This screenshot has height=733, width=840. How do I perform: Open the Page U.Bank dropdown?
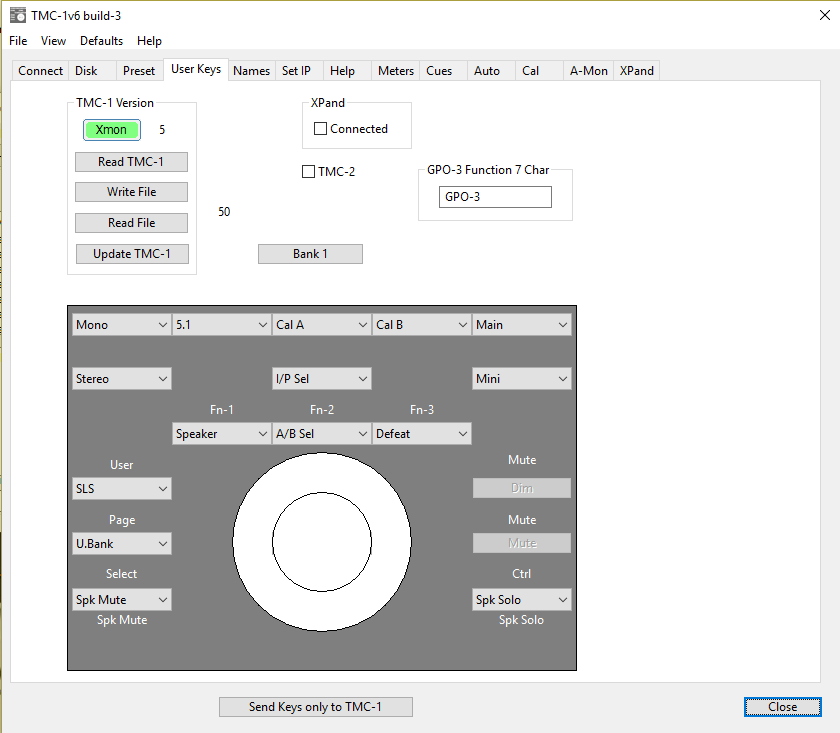coord(121,543)
